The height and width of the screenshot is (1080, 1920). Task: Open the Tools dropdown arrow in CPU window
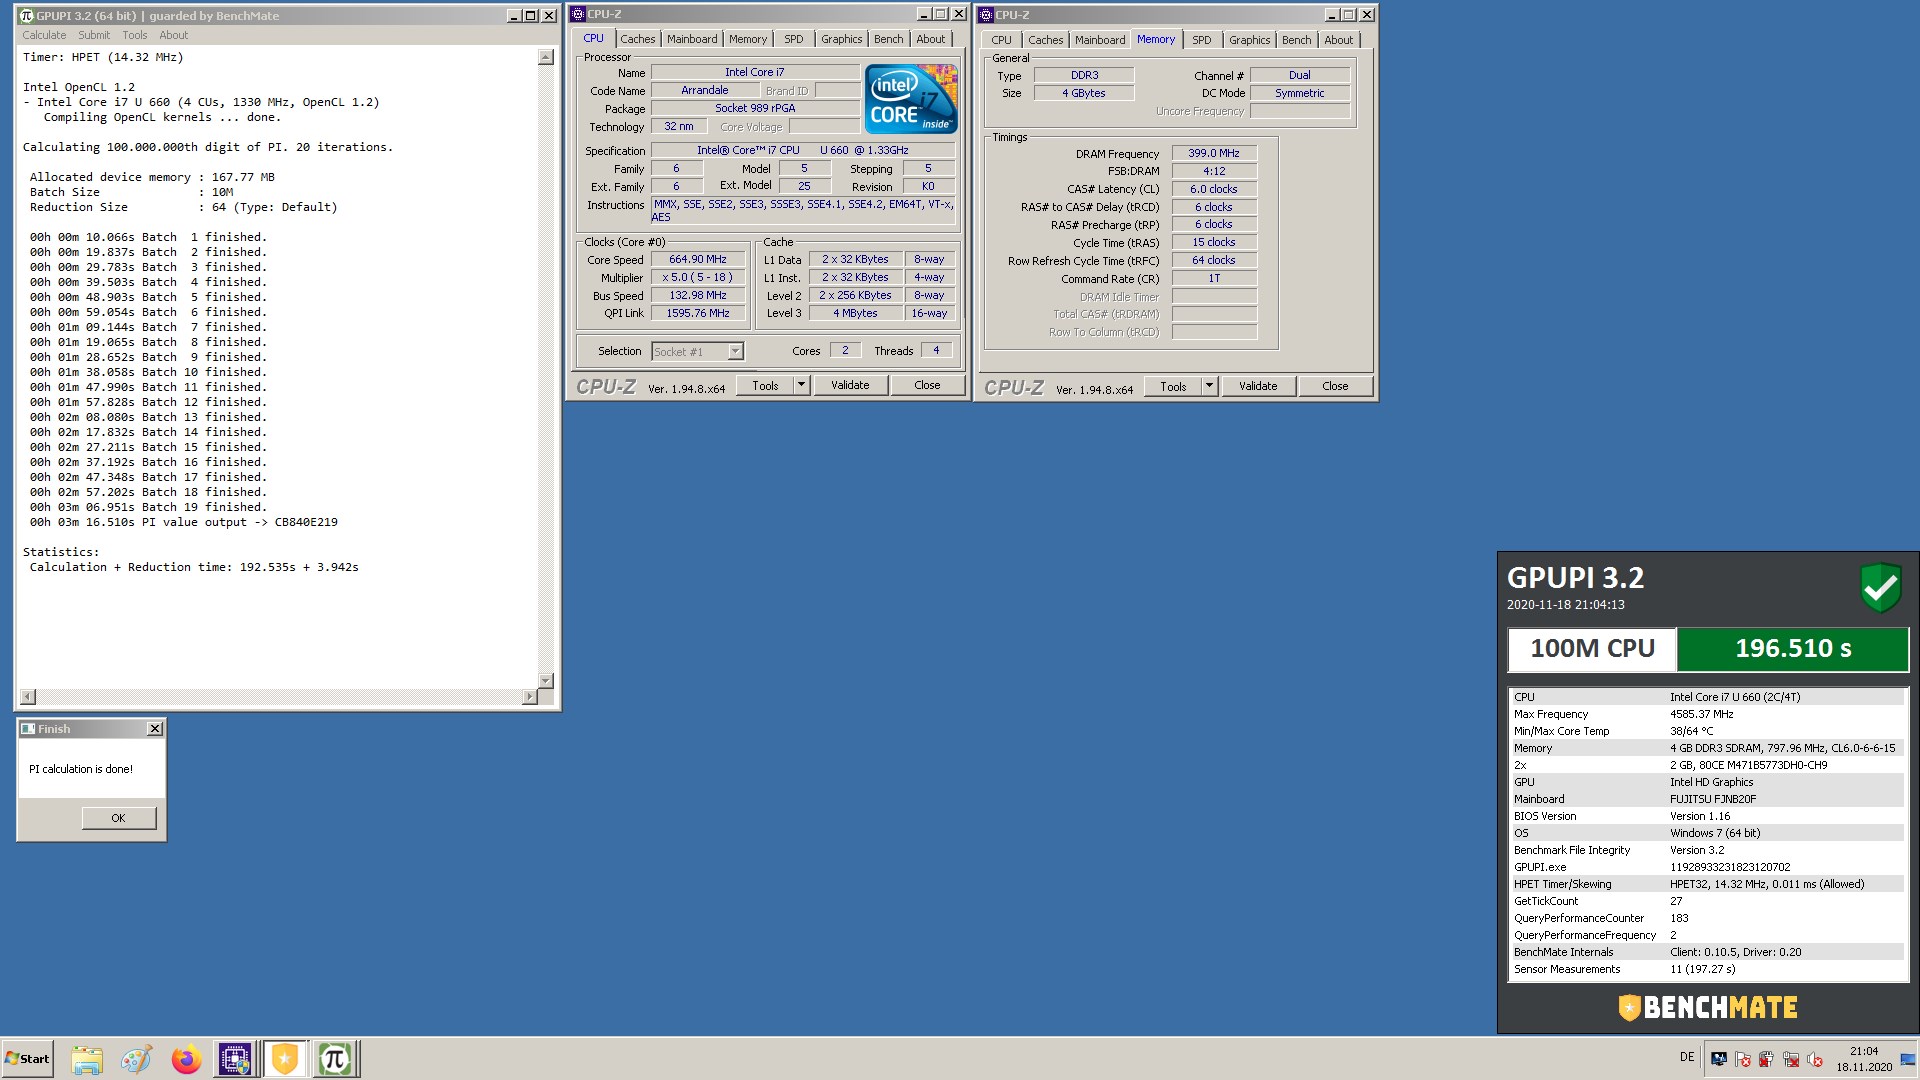[801, 385]
